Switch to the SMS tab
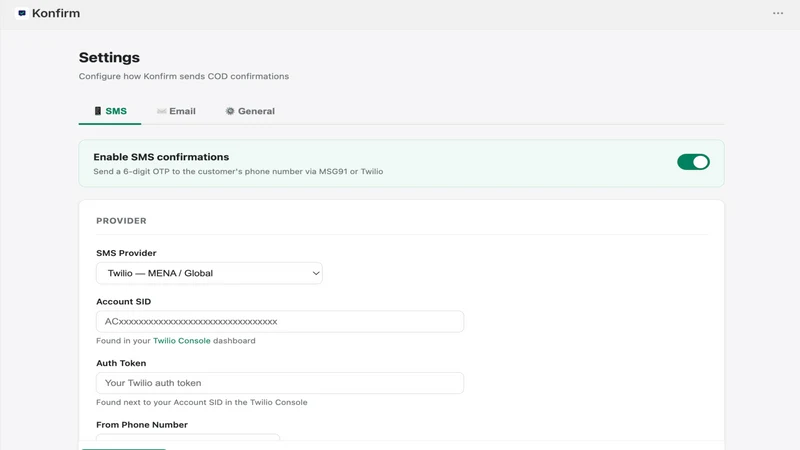This screenshot has width=800, height=450. point(110,111)
